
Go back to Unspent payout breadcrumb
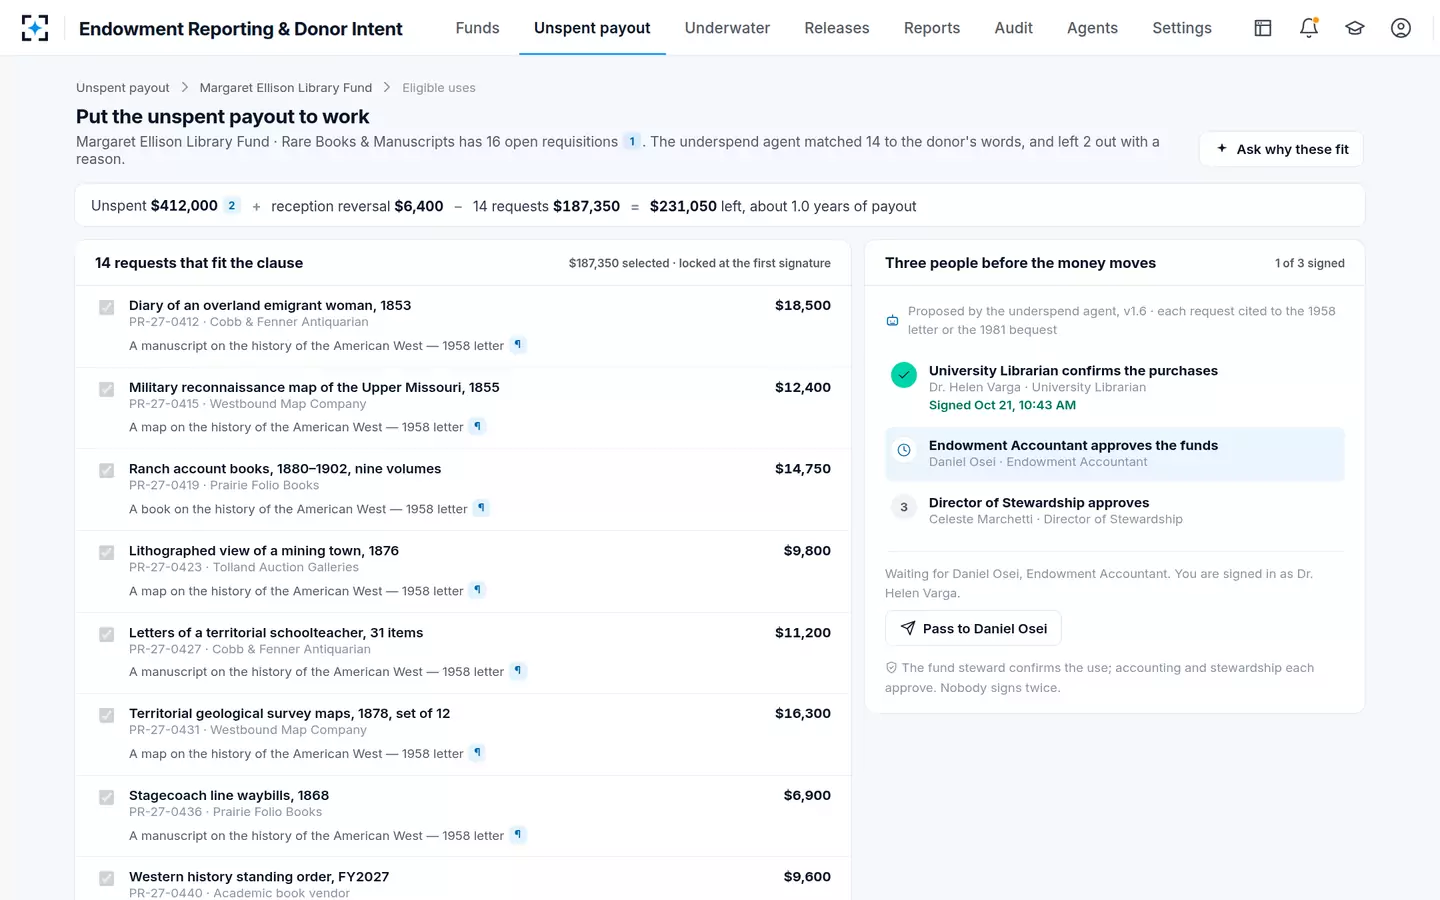pos(123,88)
